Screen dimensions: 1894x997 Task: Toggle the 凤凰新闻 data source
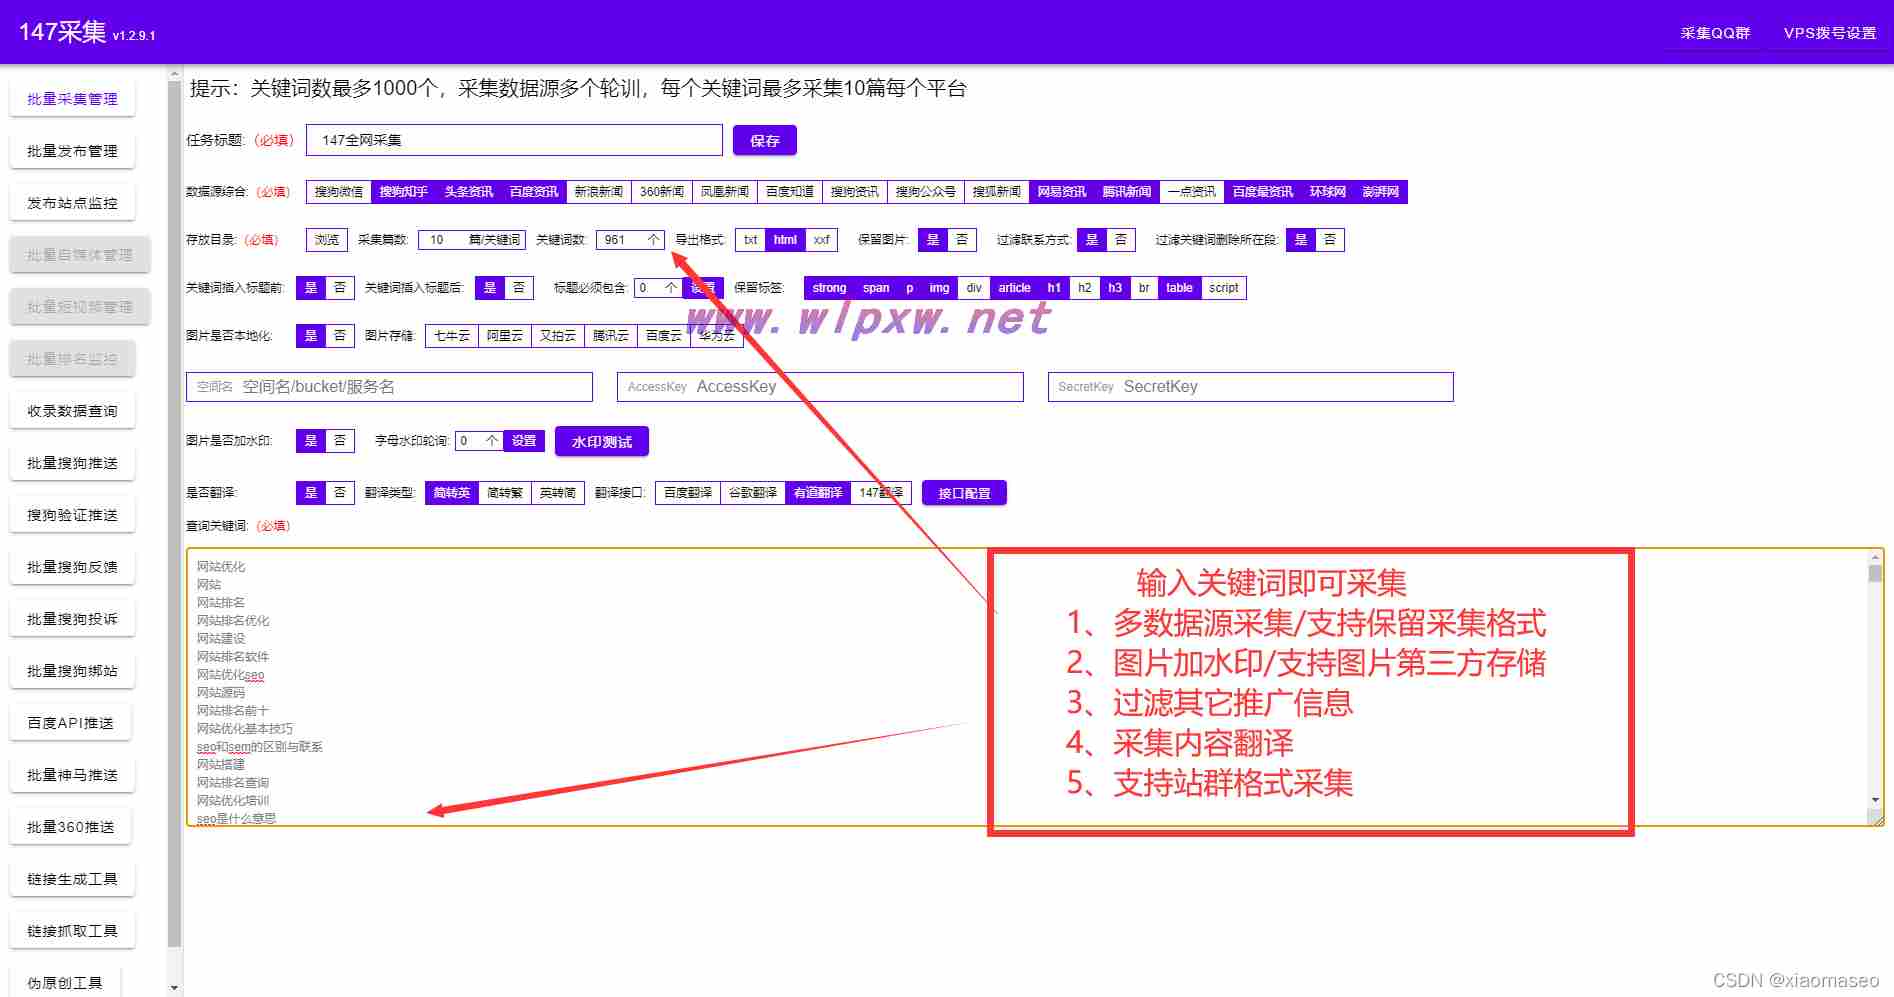[x=725, y=192]
